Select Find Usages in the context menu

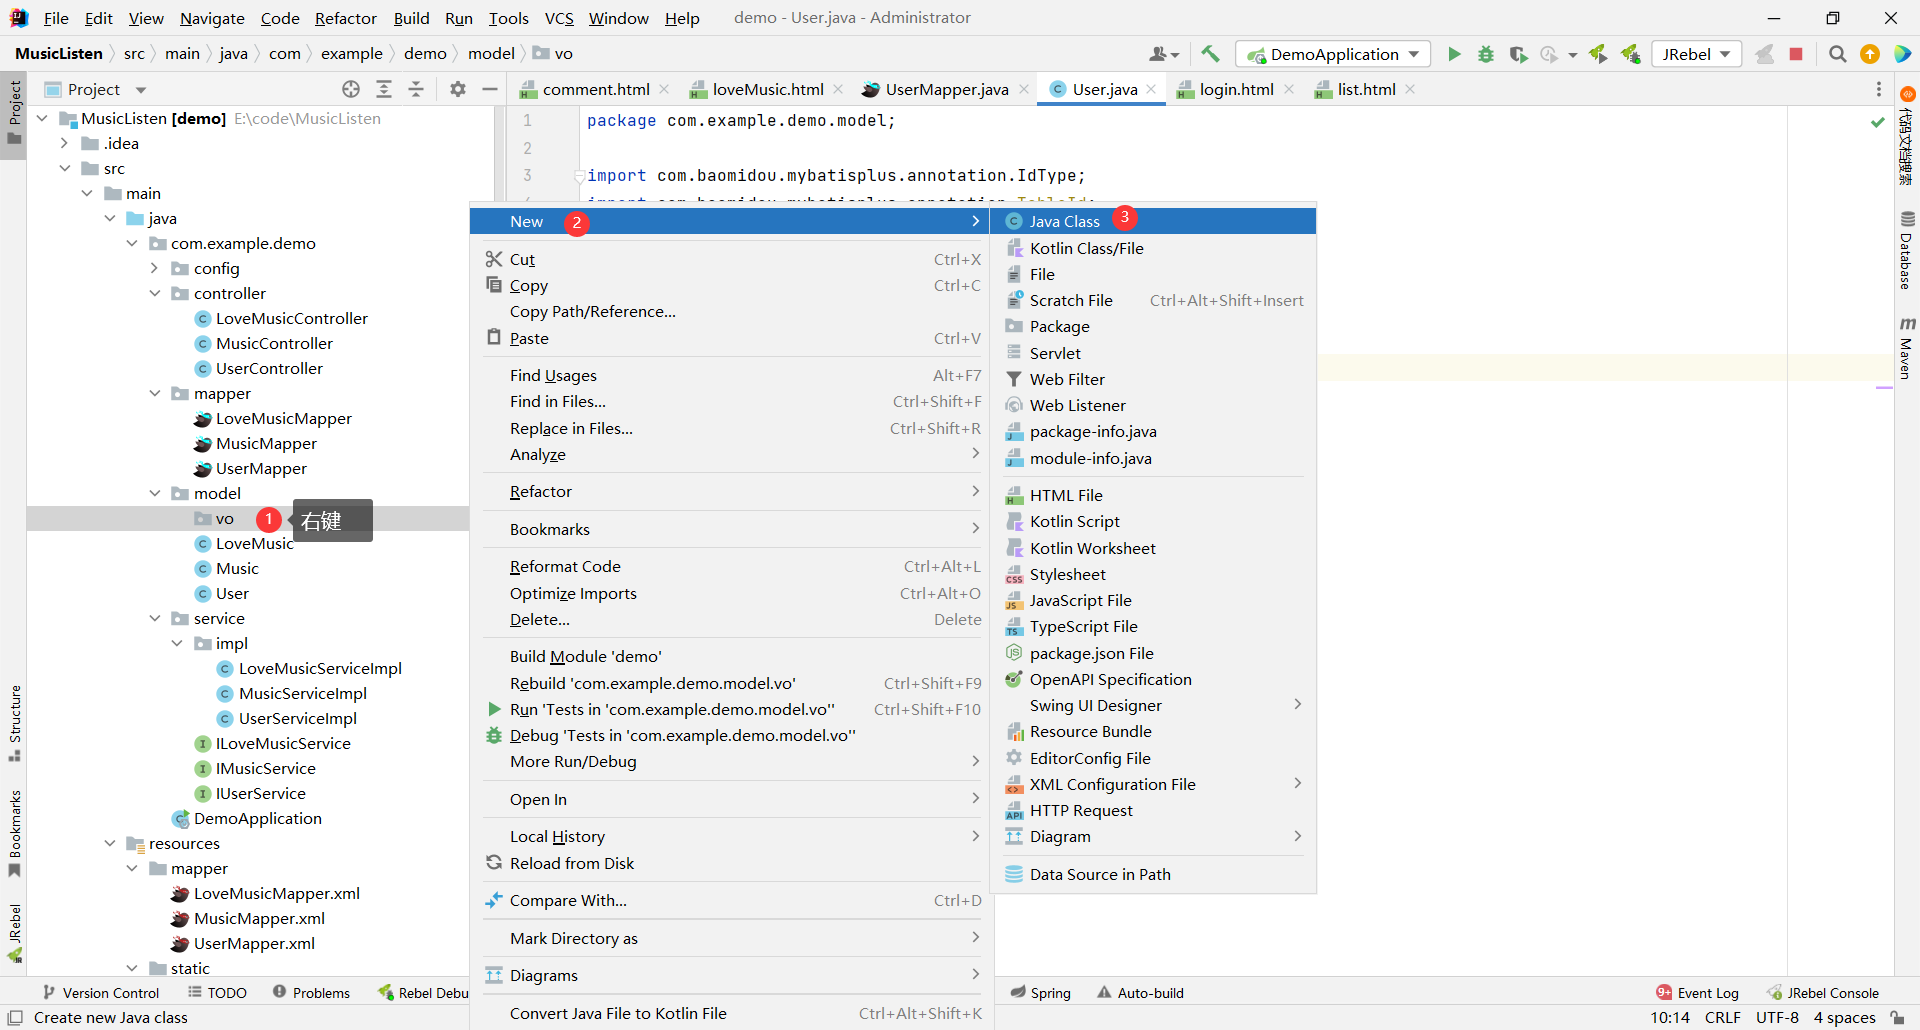[x=730, y=375]
